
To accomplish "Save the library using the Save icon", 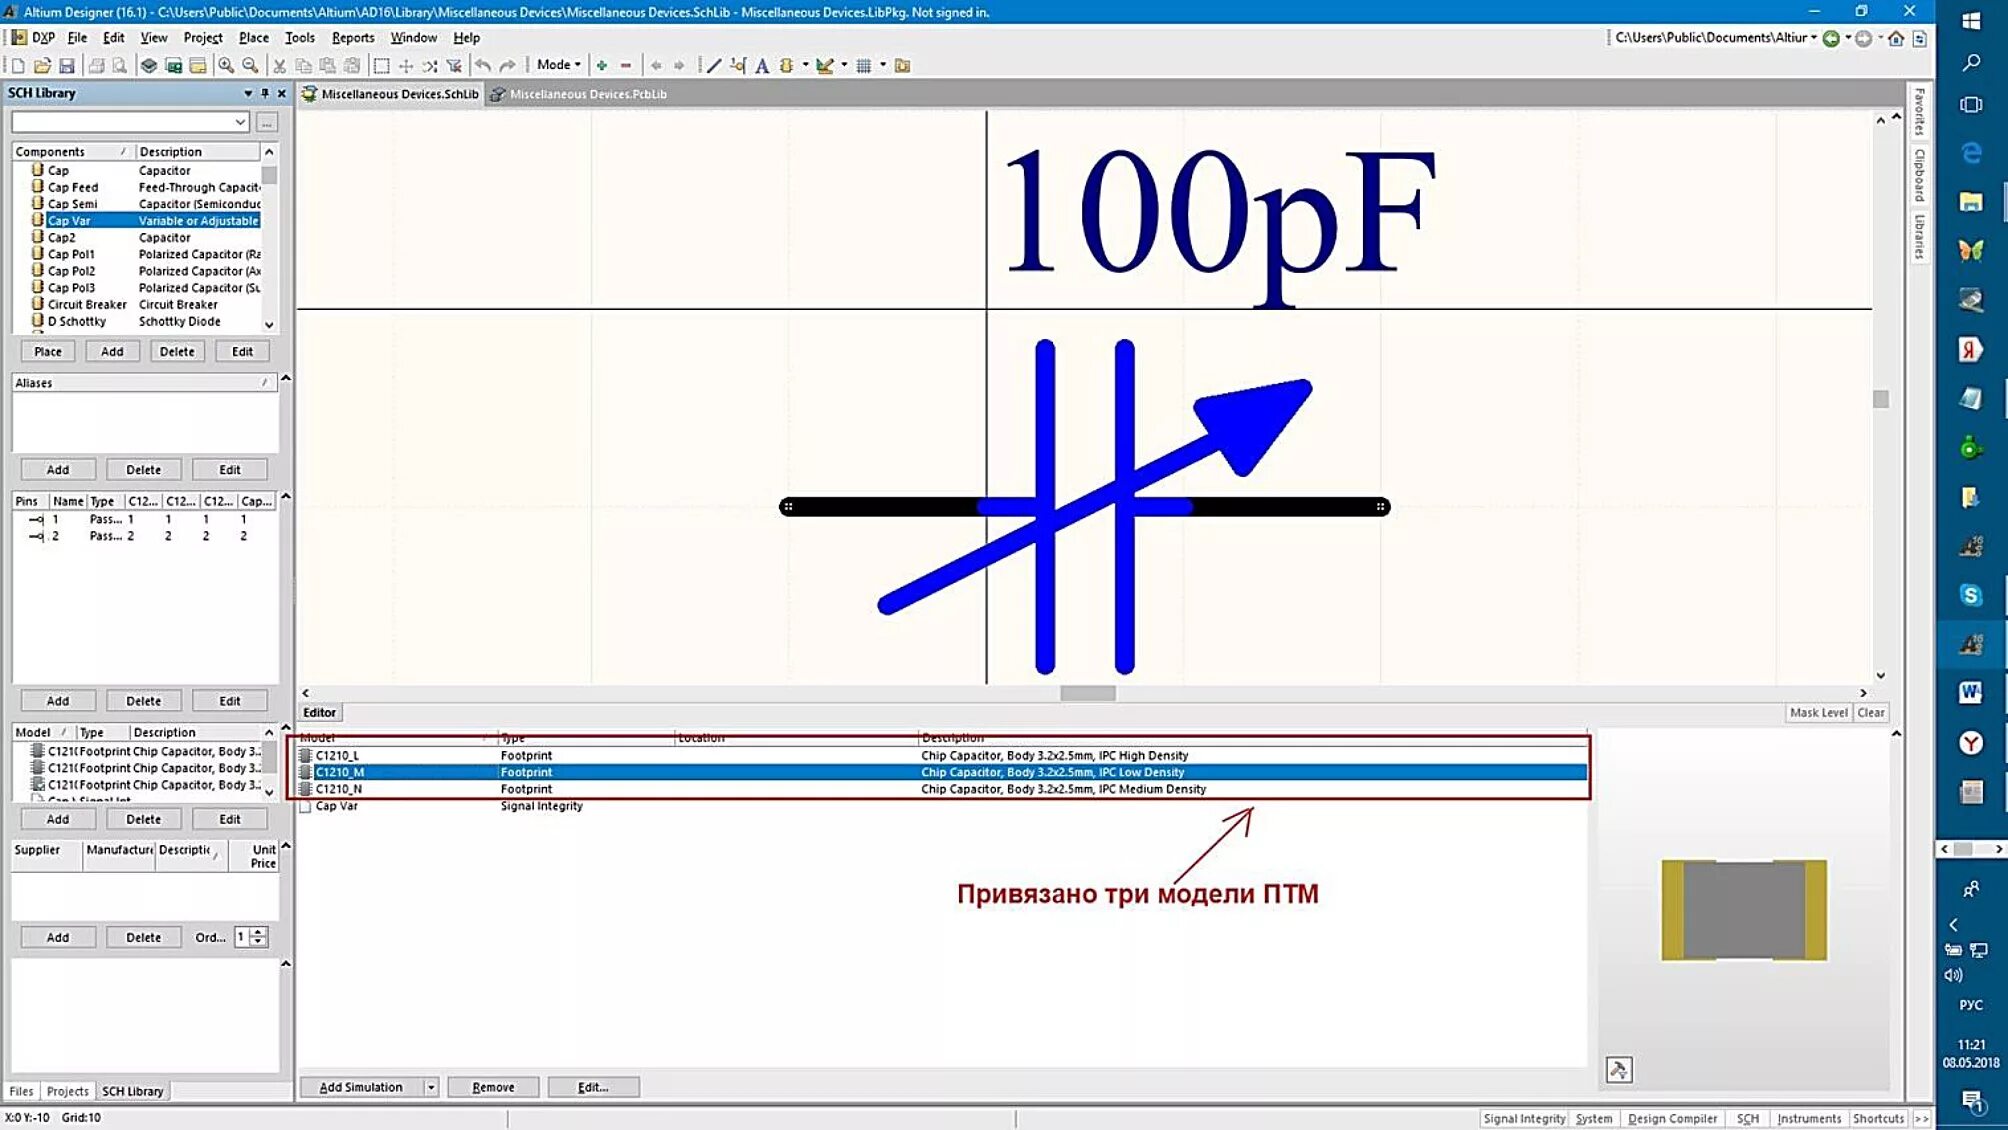I will 67,64.
